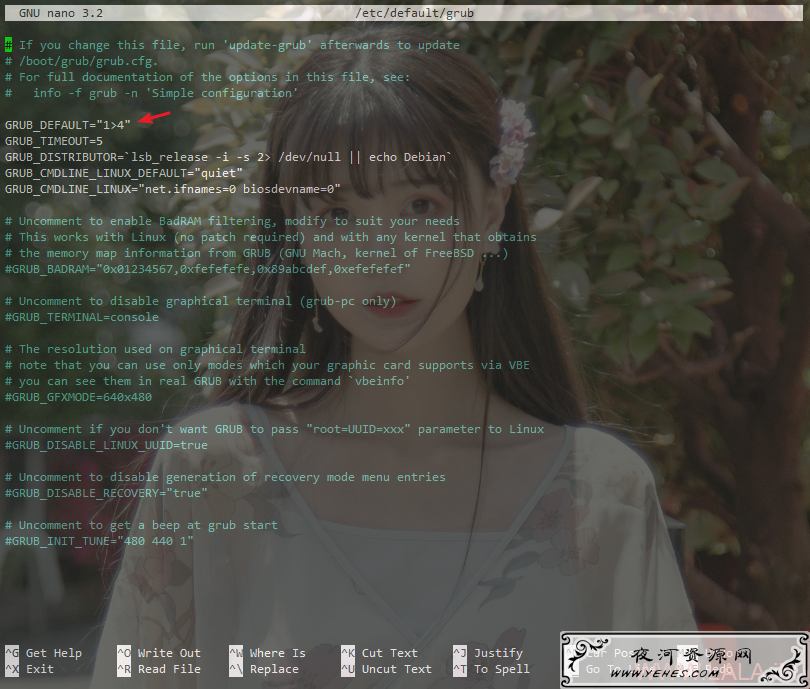
Task: Click the #GRUB_INIT_TUNE="480 440 1" line
Action: (x=99, y=541)
